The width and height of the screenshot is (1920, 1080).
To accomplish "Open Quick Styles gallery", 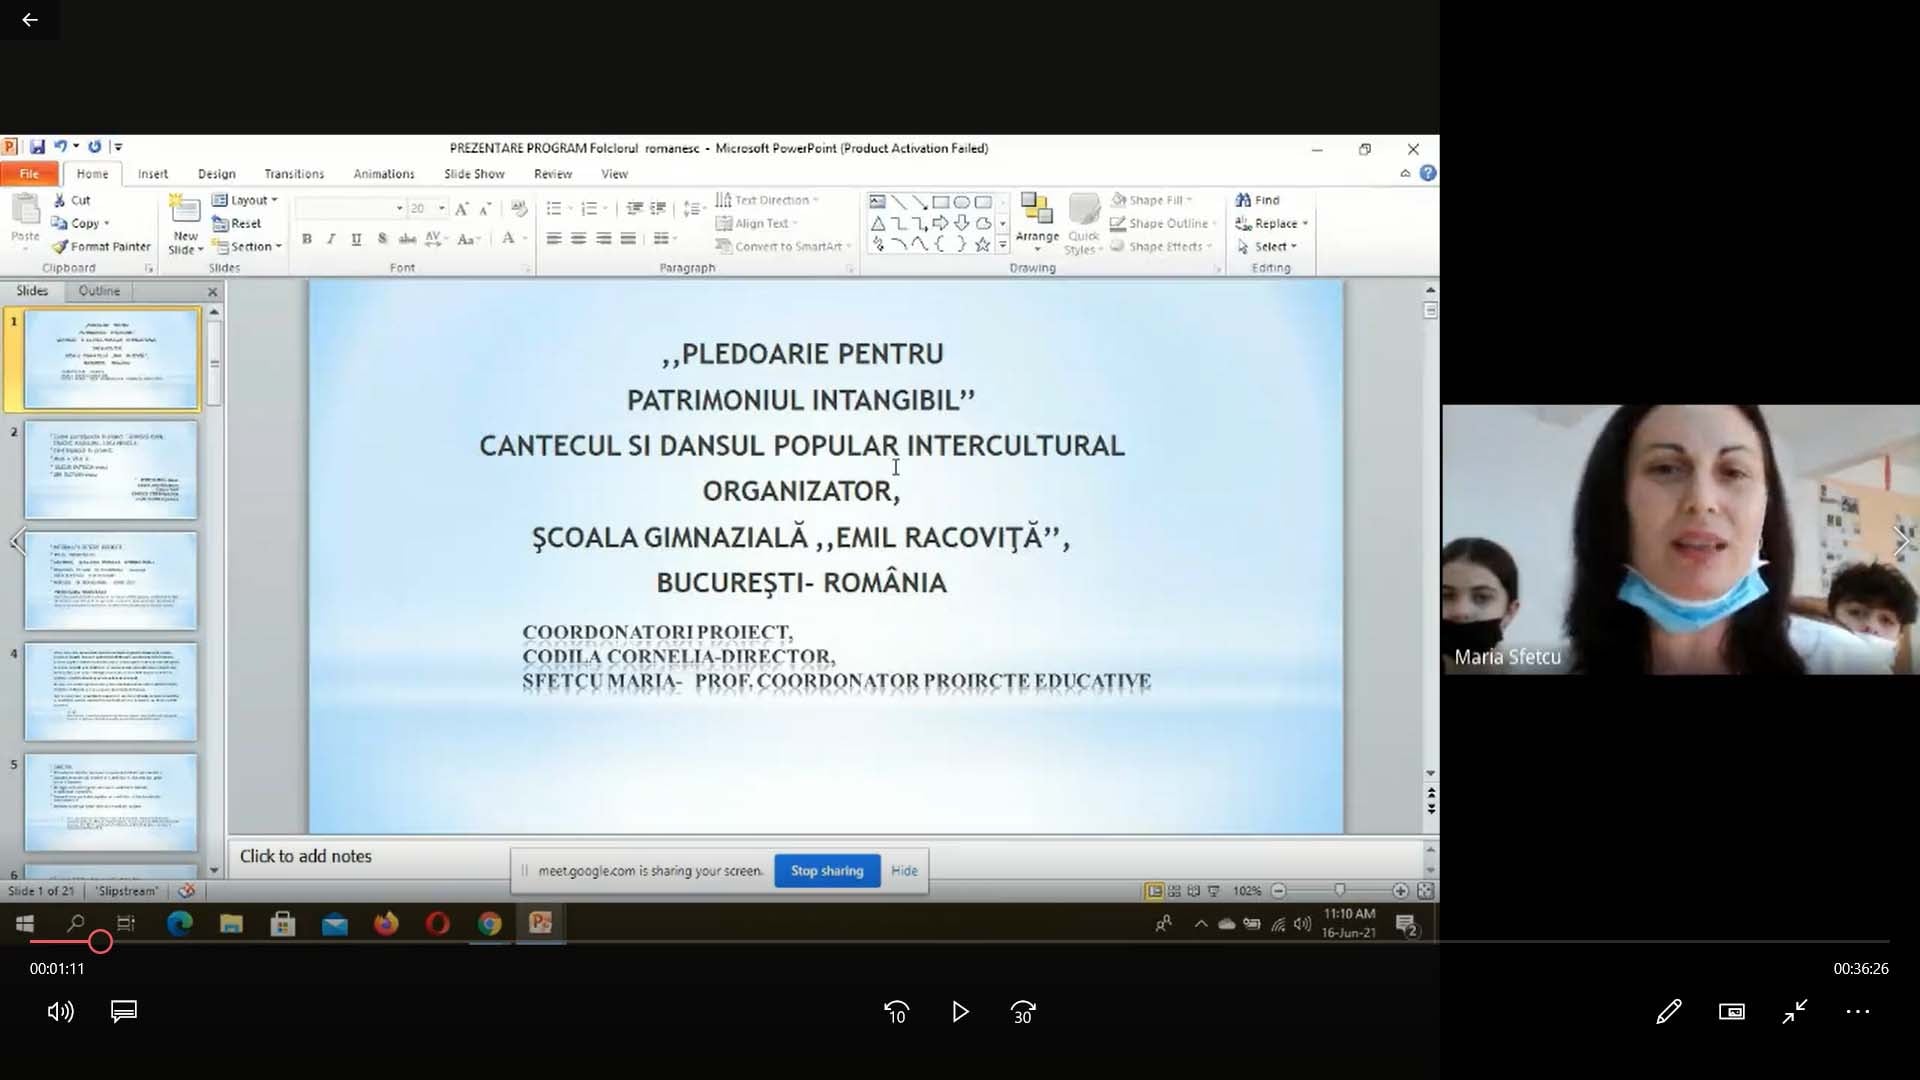I will coord(1084,224).
